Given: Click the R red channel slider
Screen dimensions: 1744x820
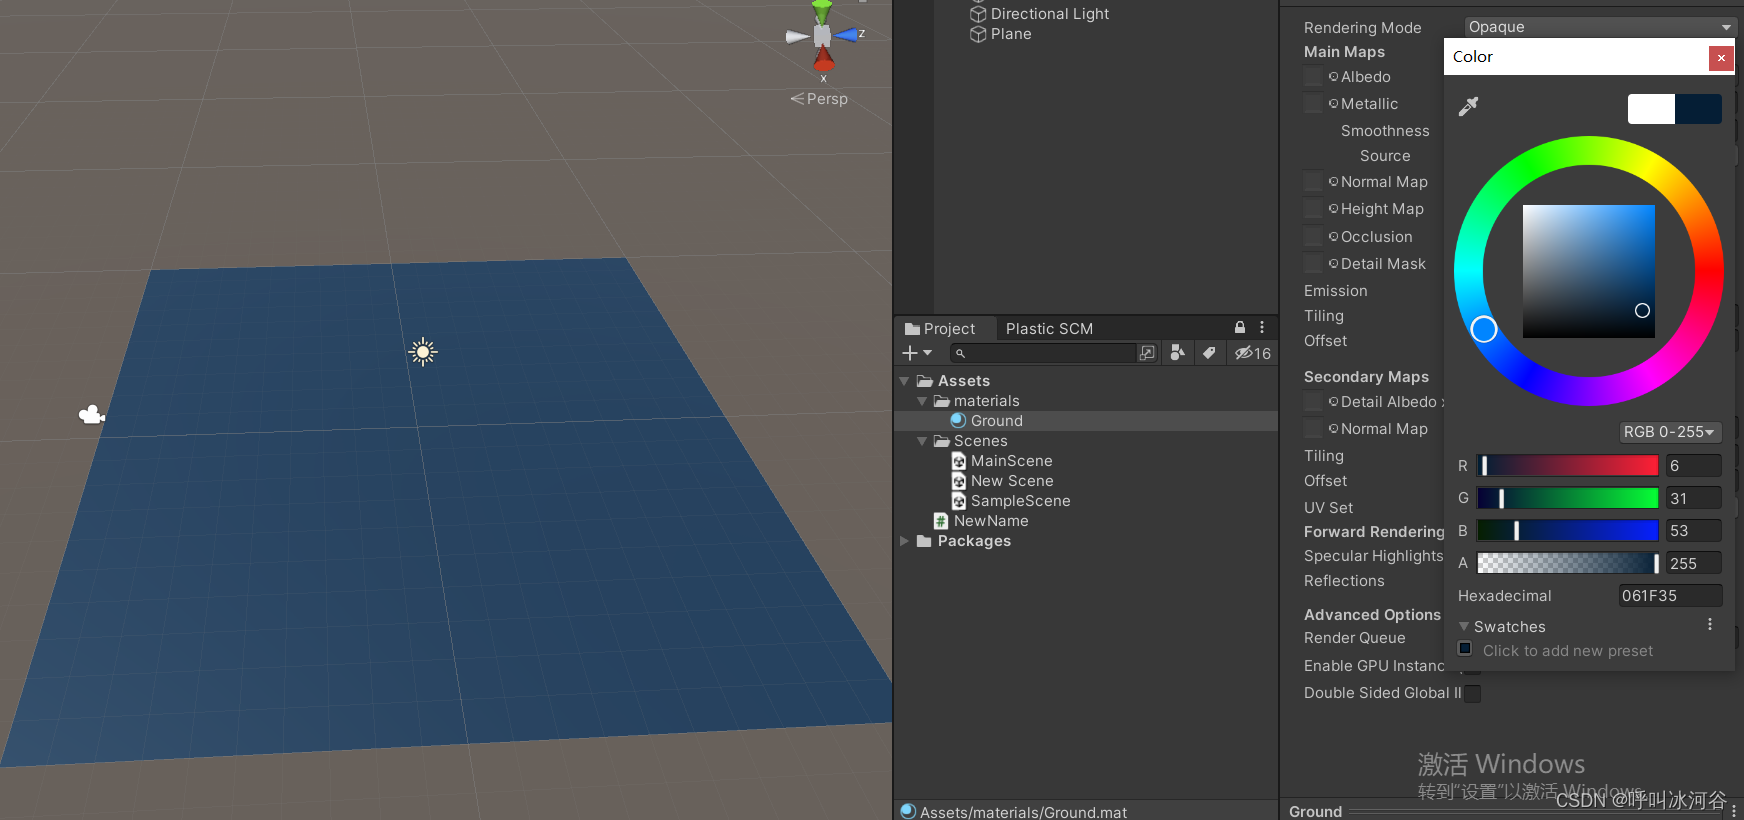Looking at the screenshot, I should tap(1568, 465).
